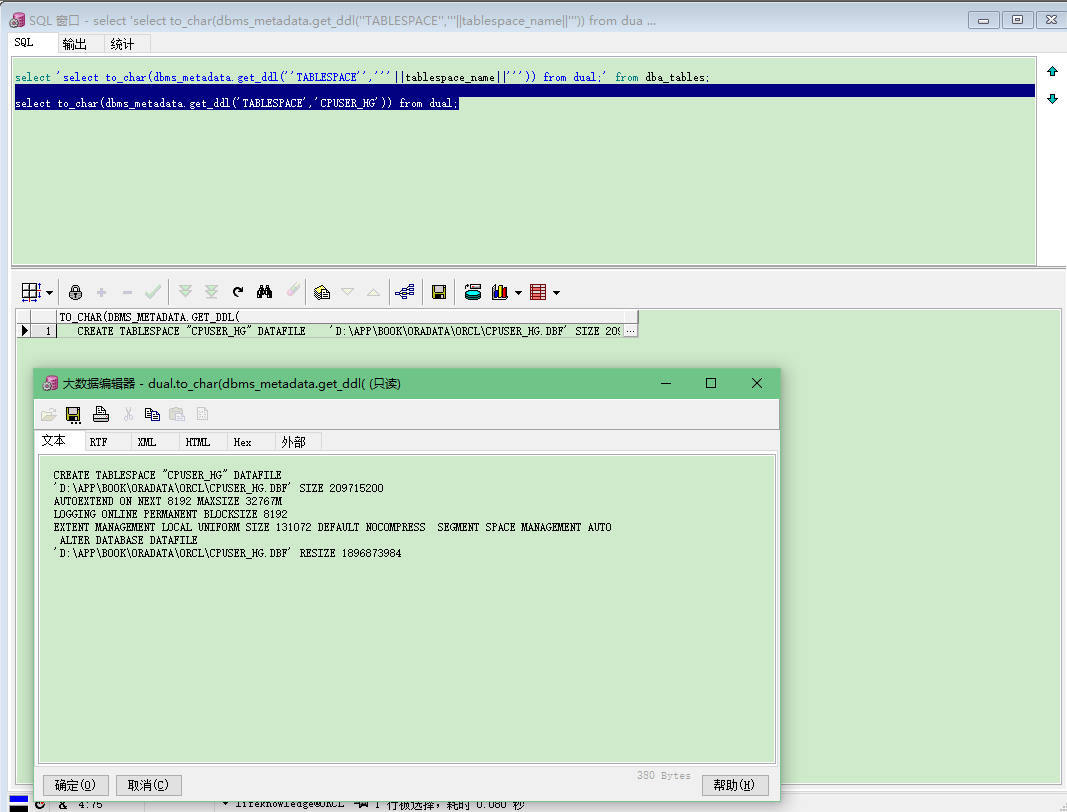Click the 取消(C) button

coord(148,785)
